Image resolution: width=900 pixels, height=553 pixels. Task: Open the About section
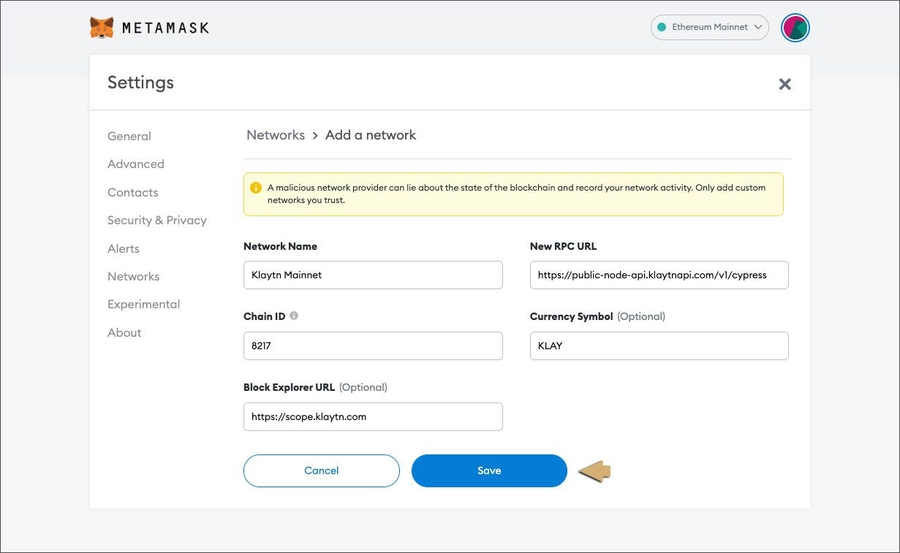pyautogui.click(x=125, y=332)
